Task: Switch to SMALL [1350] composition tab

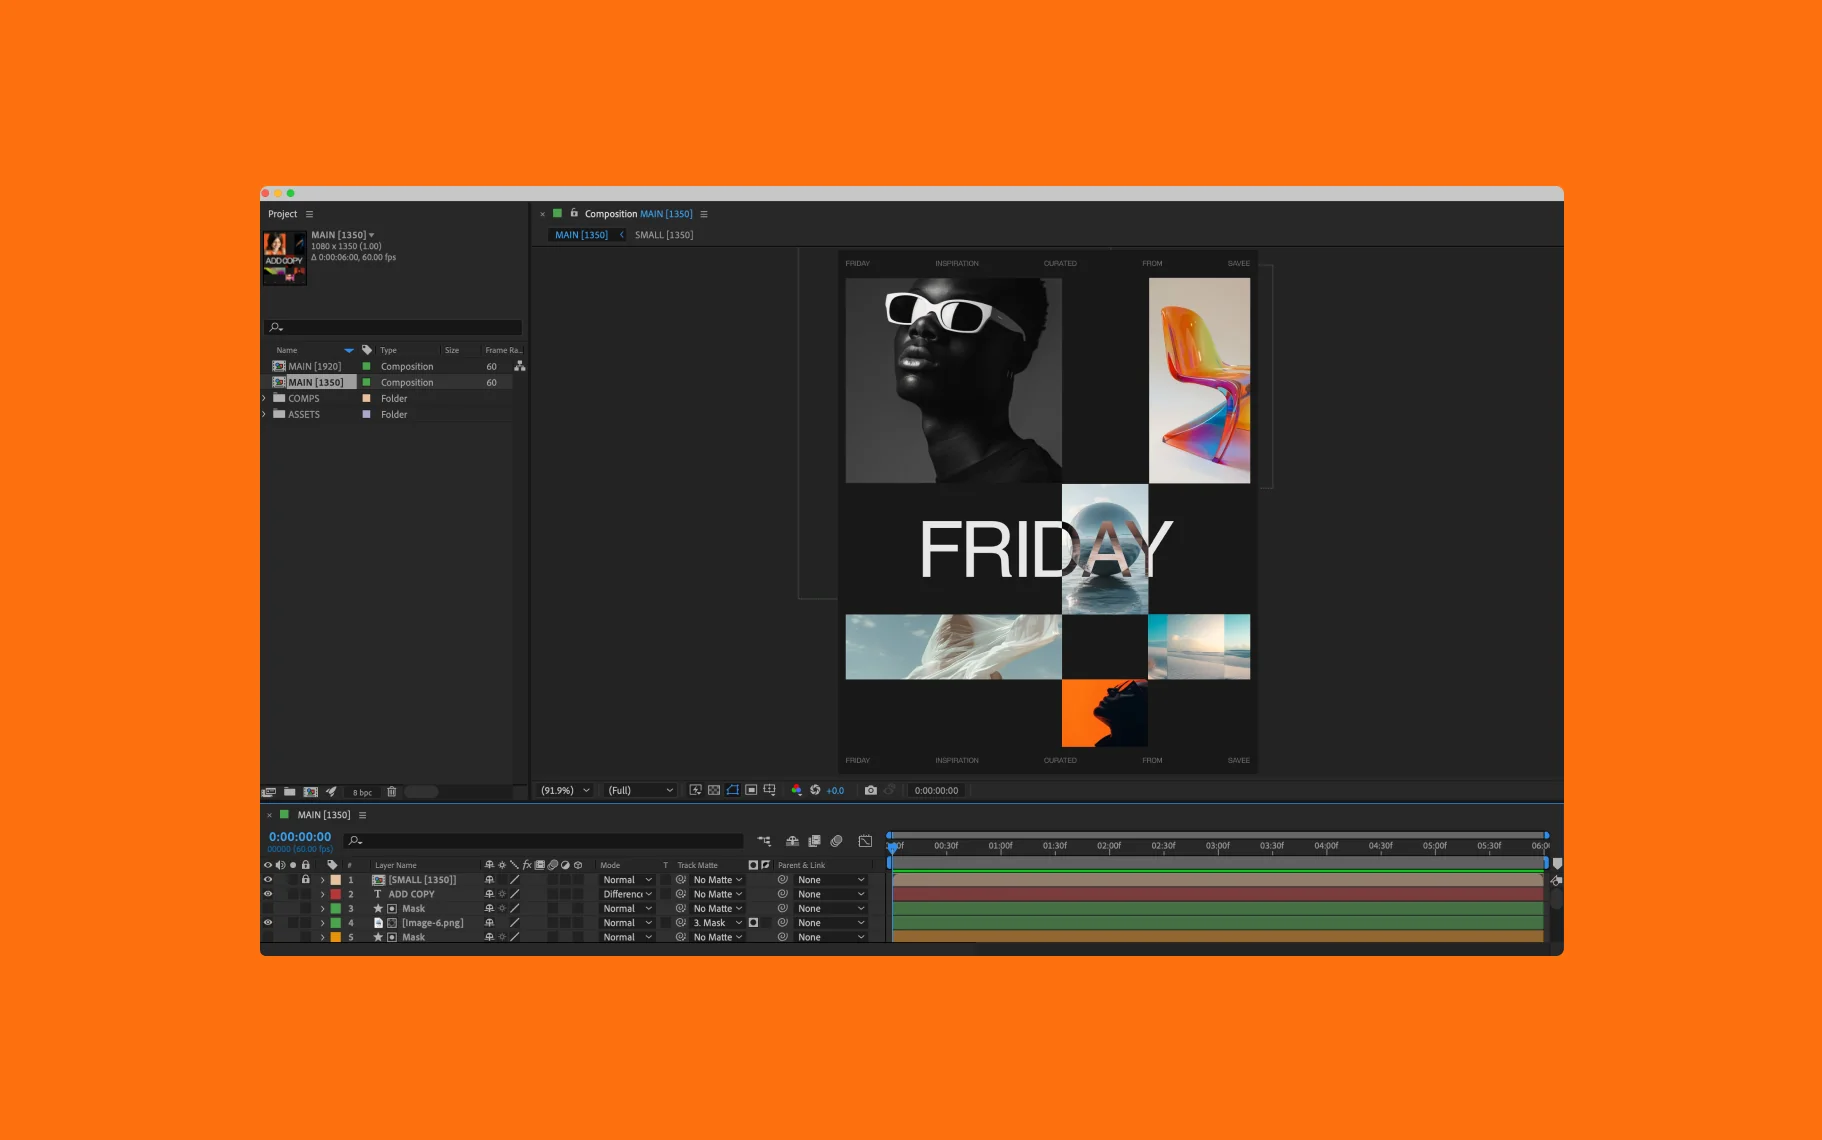Action: [663, 235]
